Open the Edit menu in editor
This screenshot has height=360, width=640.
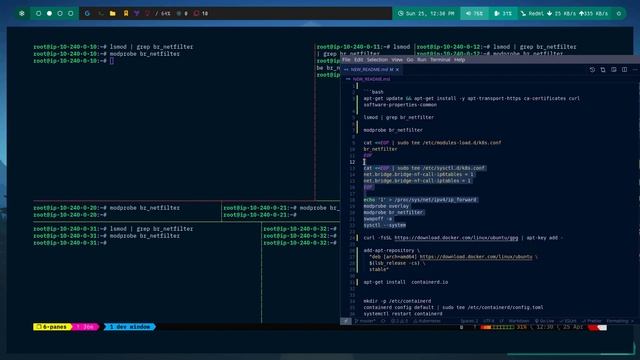coord(358,60)
